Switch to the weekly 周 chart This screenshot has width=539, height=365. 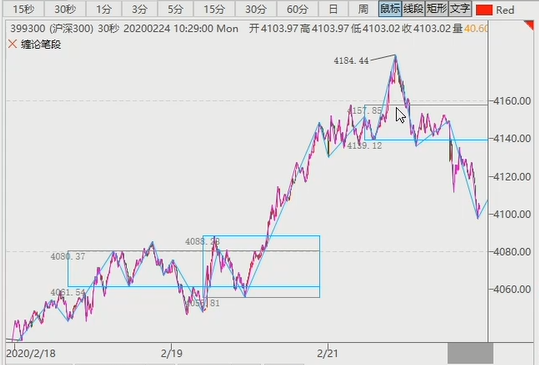363,9
